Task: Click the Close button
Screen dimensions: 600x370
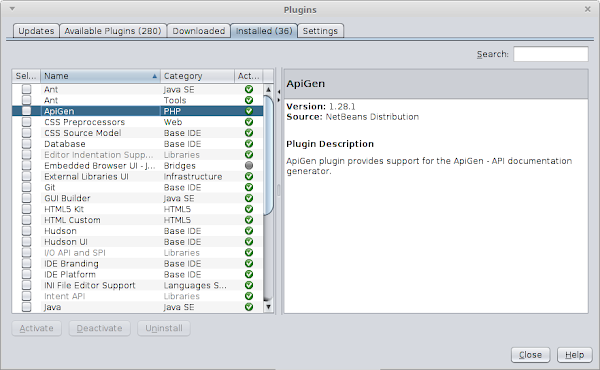Action: [x=530, y=355]
